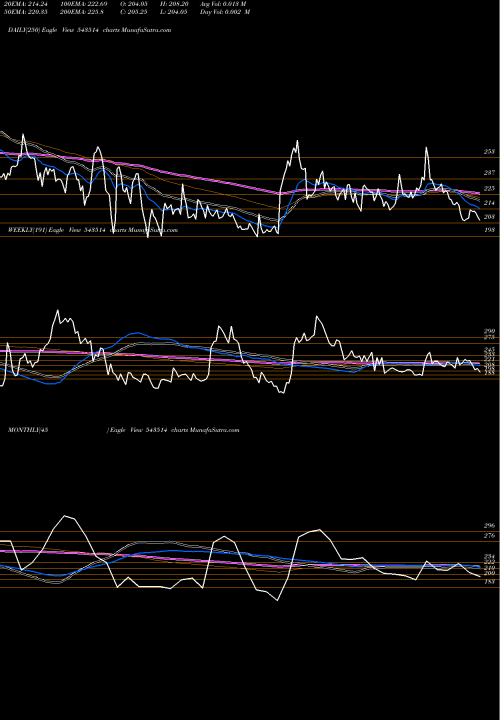The width and height of the screenshot is (500, 720).
Task: Click the 276 price label on monthly chart
Action: tap(489, 536)
